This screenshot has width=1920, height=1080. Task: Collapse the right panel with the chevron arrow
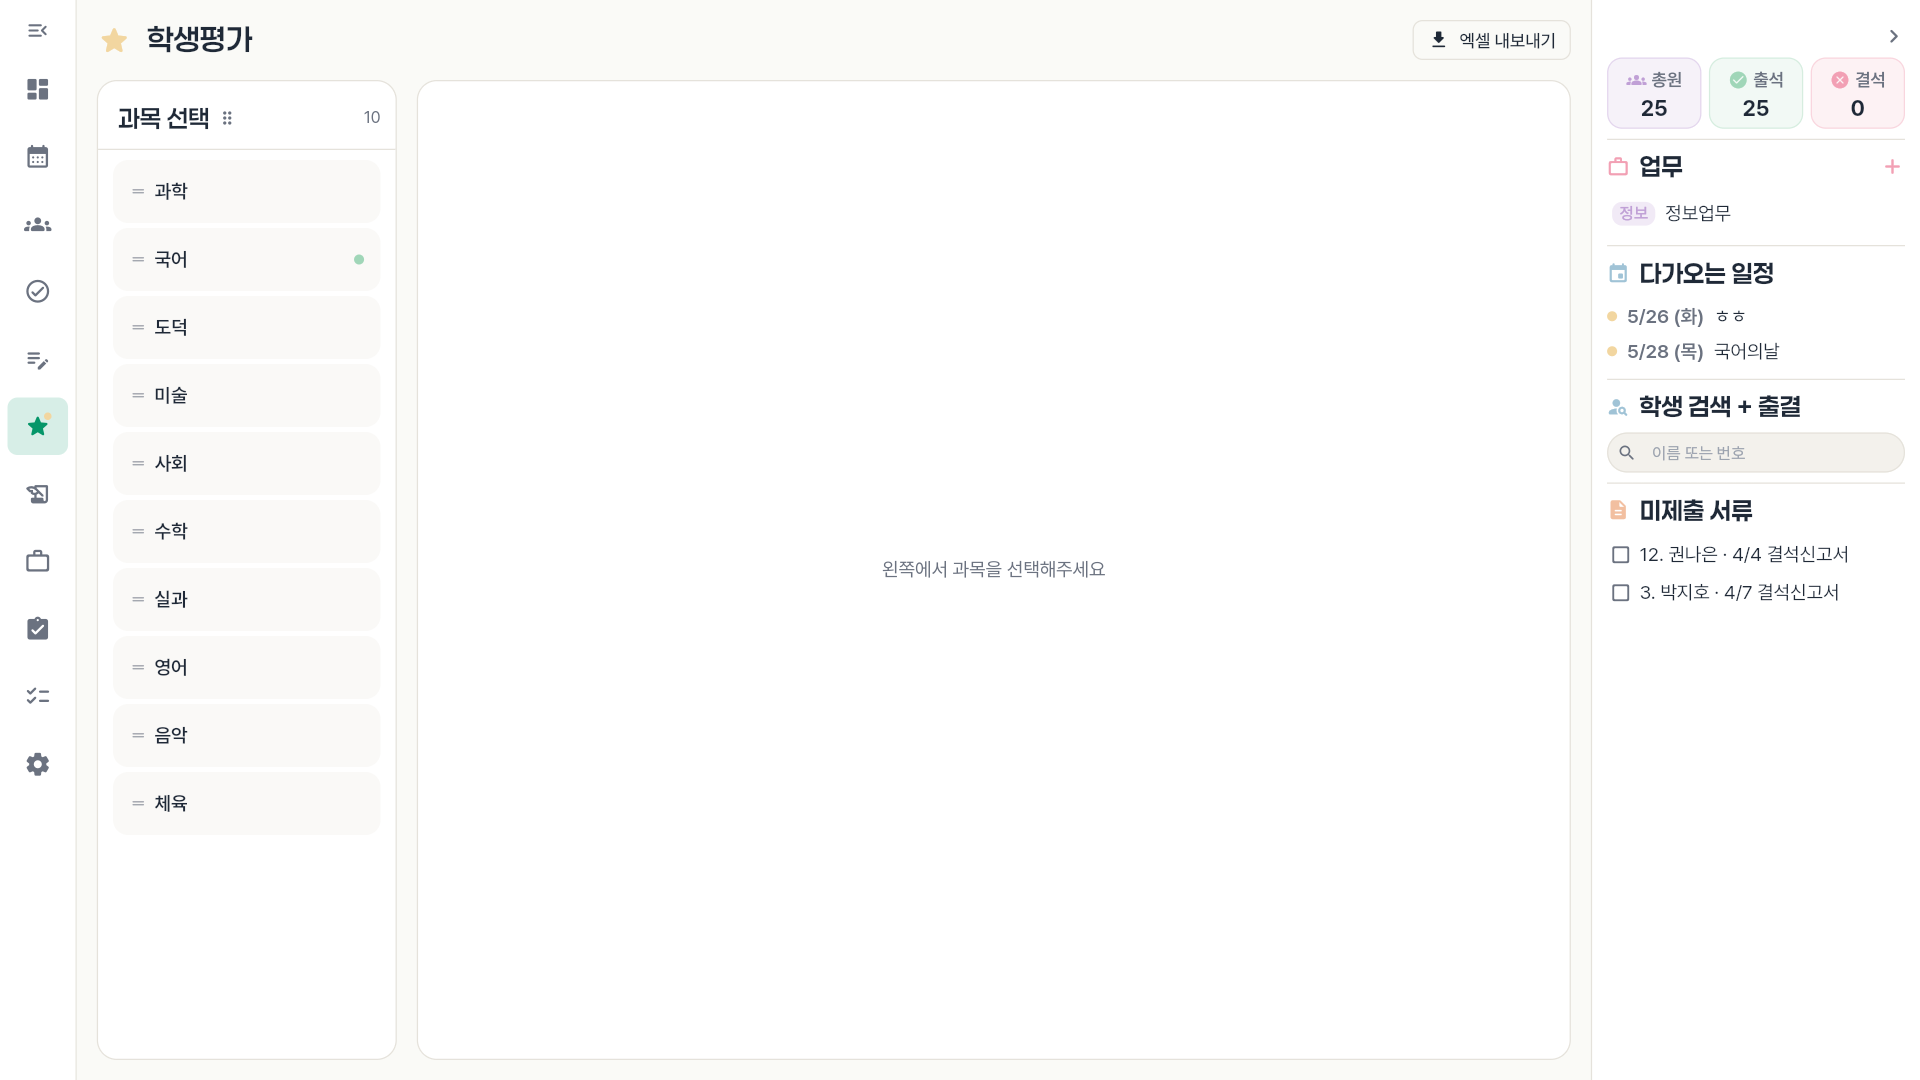[1893, 36]
